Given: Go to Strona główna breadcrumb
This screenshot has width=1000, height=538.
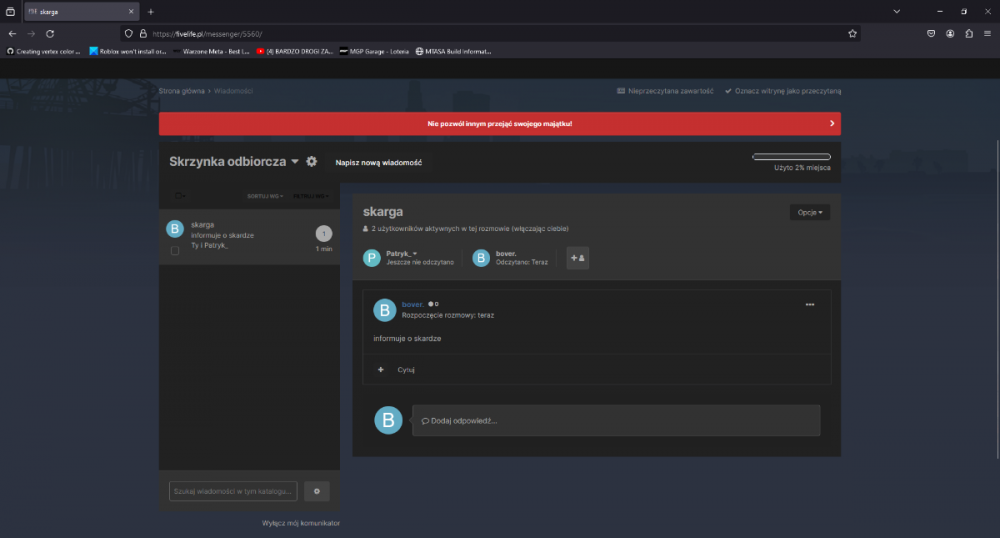Looking at the screenshot, I should click(181, 91).
